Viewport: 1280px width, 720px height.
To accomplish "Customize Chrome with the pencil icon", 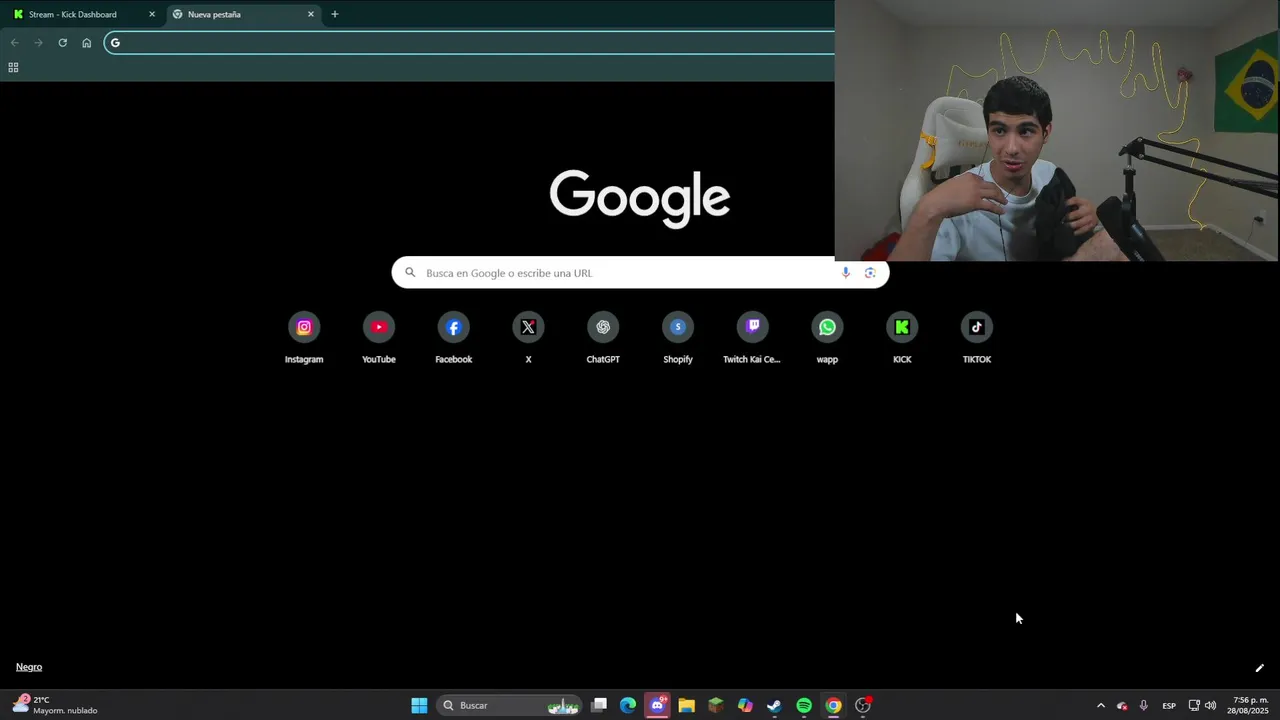I will (x=1259, y=668).
